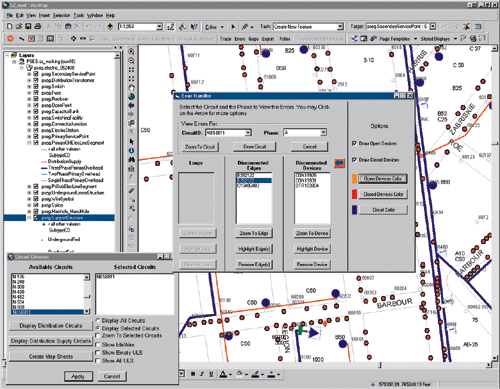This screenshot has height=389, width=500.
Task: Check Show Empty ULS option
Action: coord(98,352)
